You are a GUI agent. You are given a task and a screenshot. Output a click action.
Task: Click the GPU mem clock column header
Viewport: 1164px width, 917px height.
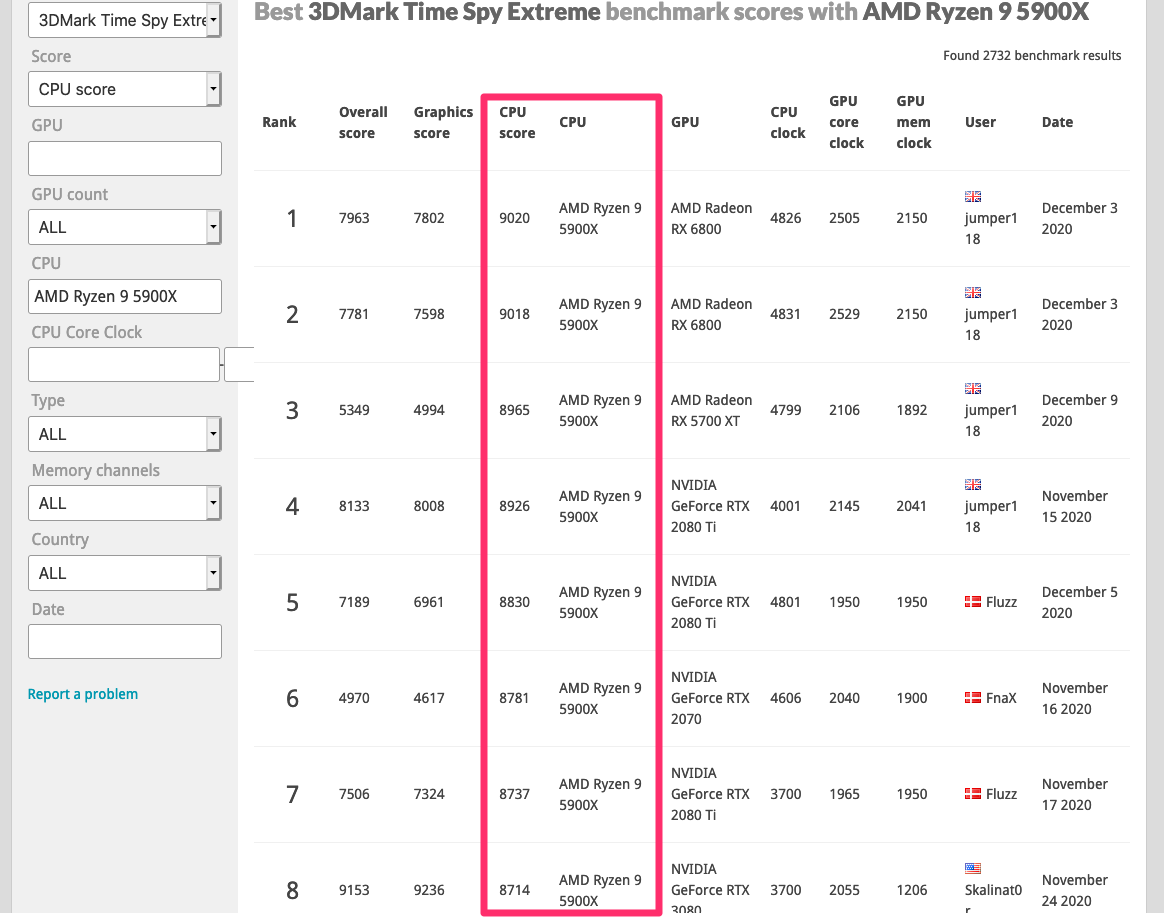tap(914, 123)
